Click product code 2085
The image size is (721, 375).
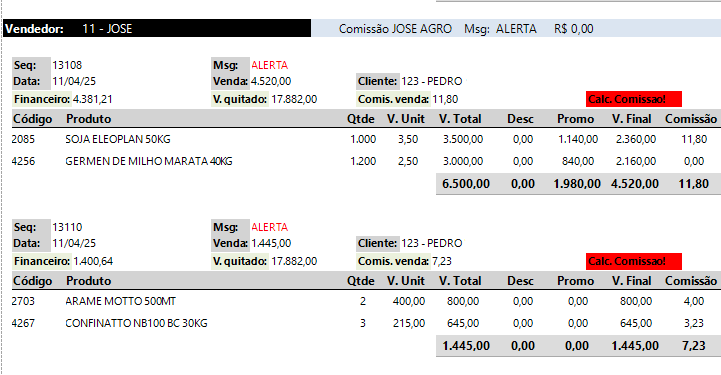click(23, 139)
